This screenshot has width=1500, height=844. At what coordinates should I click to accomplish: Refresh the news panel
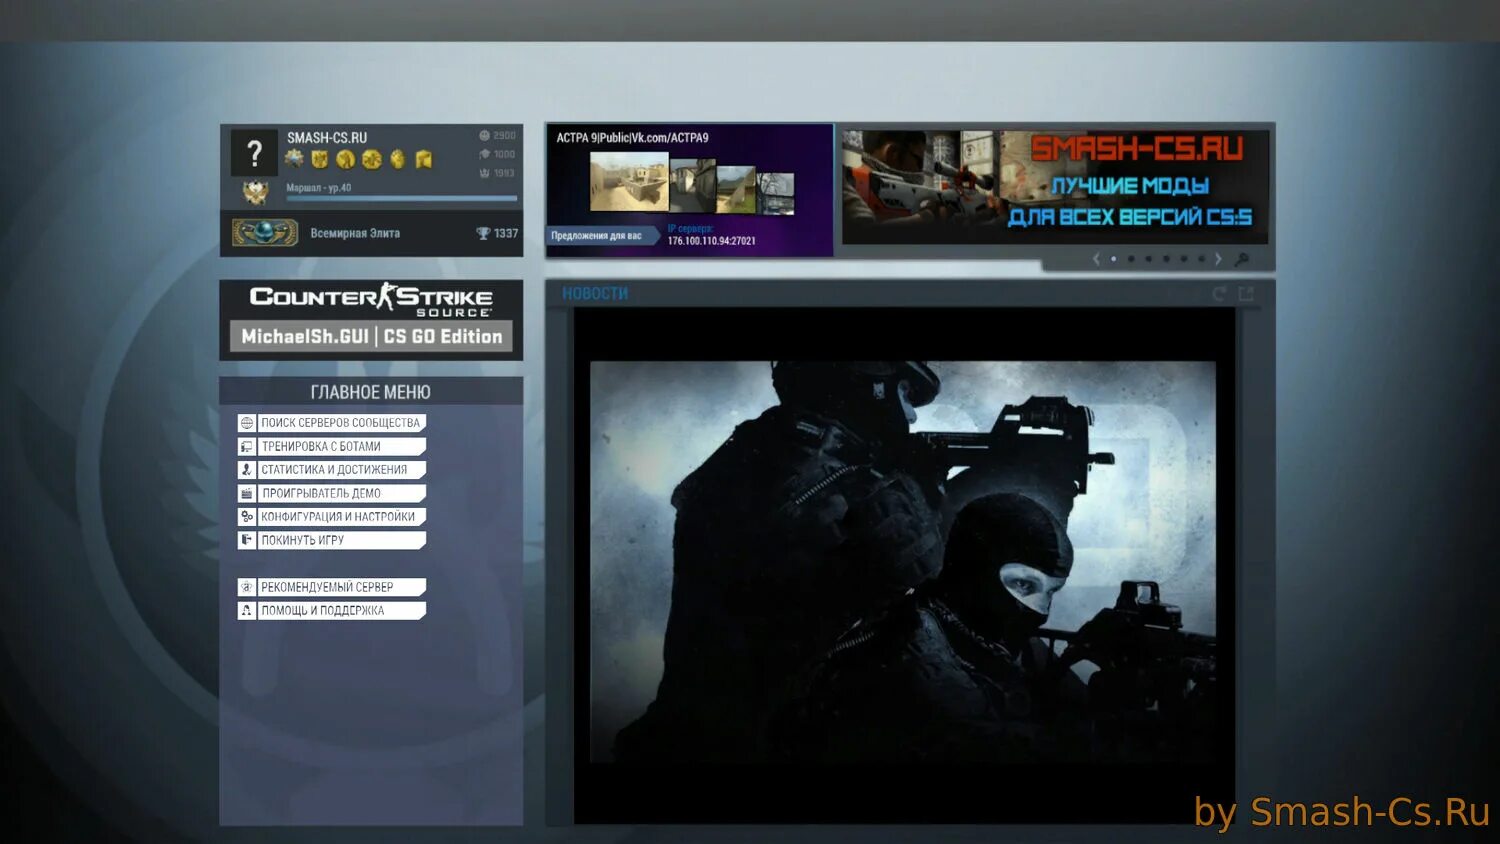pos(1219,294)
